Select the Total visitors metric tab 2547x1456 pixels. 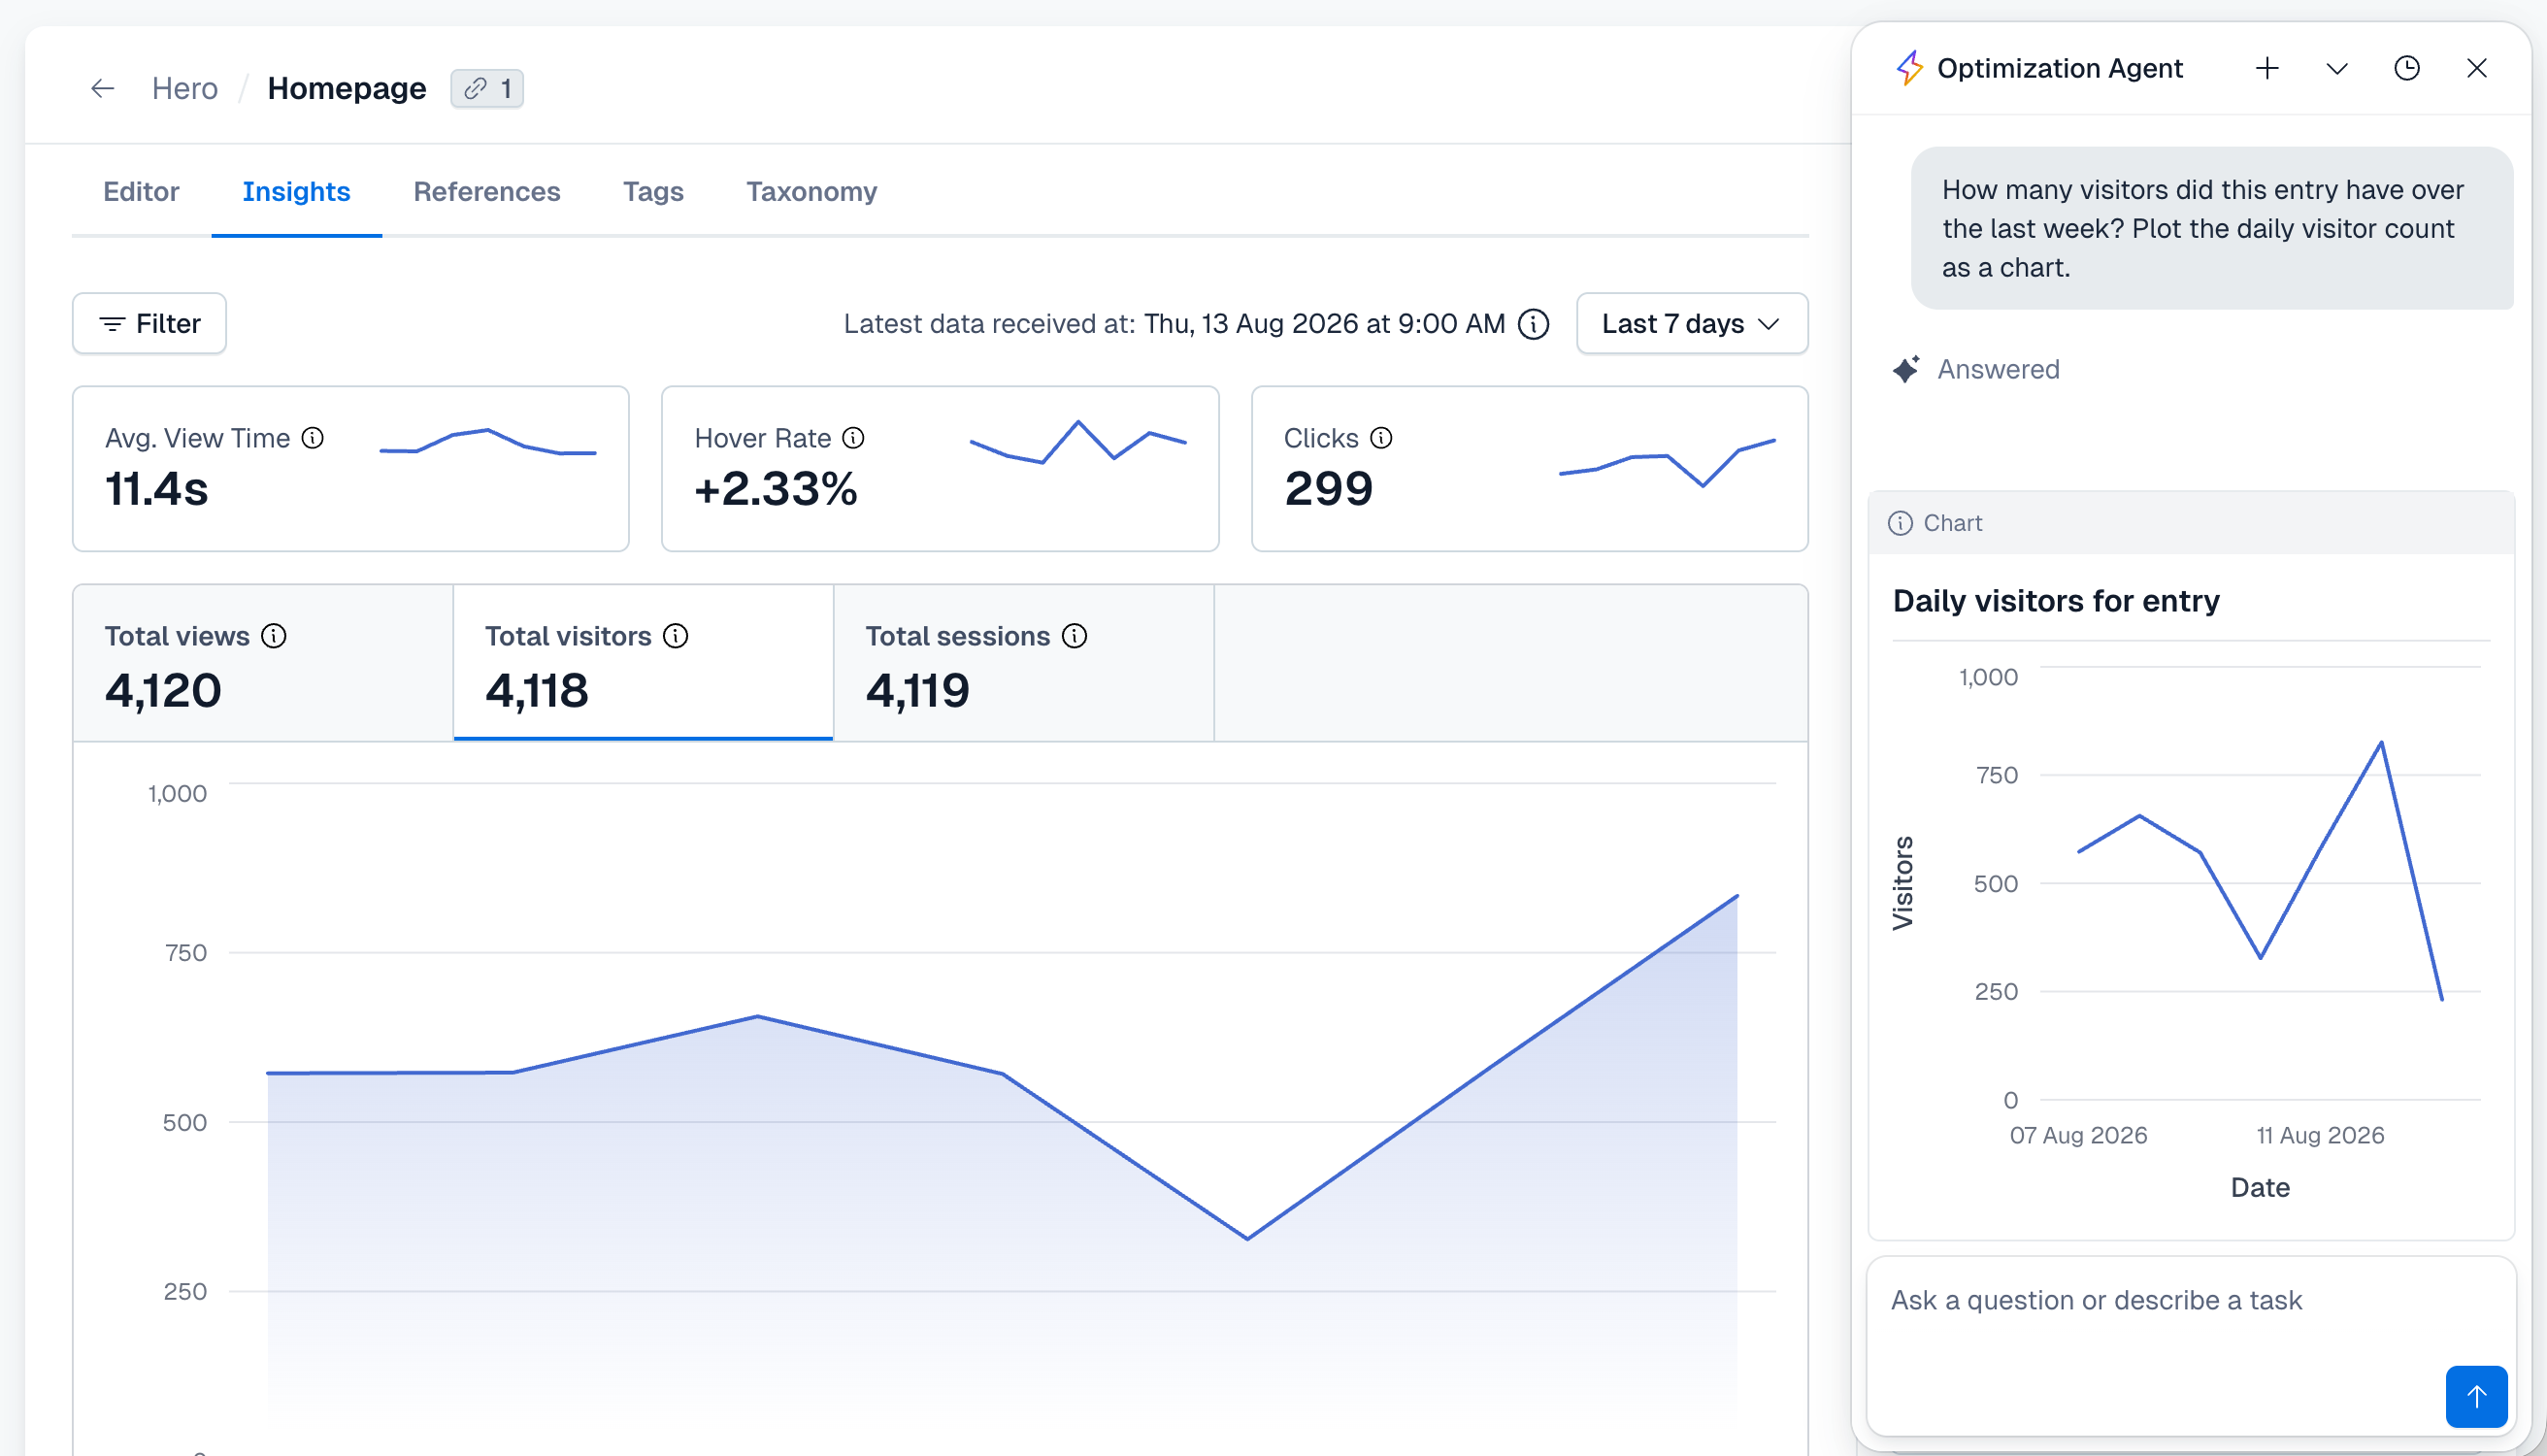[643, 663]
